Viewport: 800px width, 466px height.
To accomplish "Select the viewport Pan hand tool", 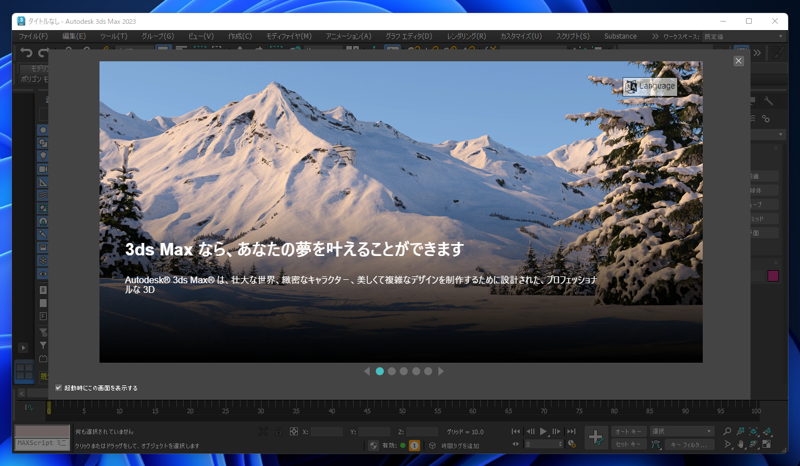I will point(741,445).
